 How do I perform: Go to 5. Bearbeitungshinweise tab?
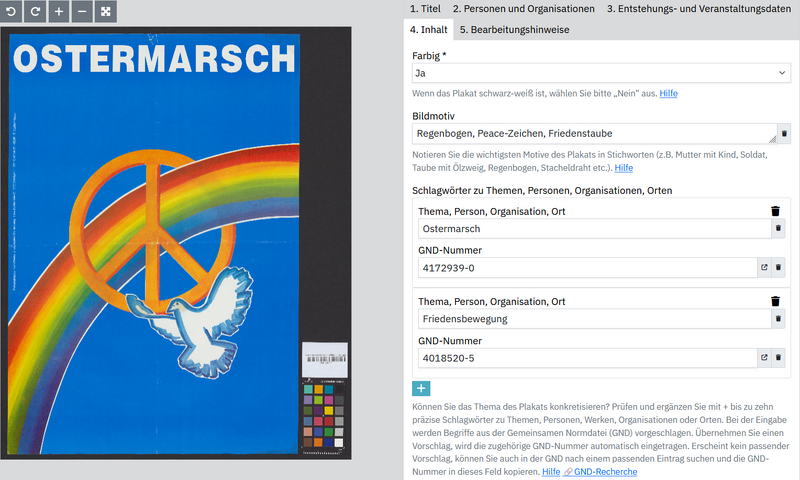coord(514,30)
